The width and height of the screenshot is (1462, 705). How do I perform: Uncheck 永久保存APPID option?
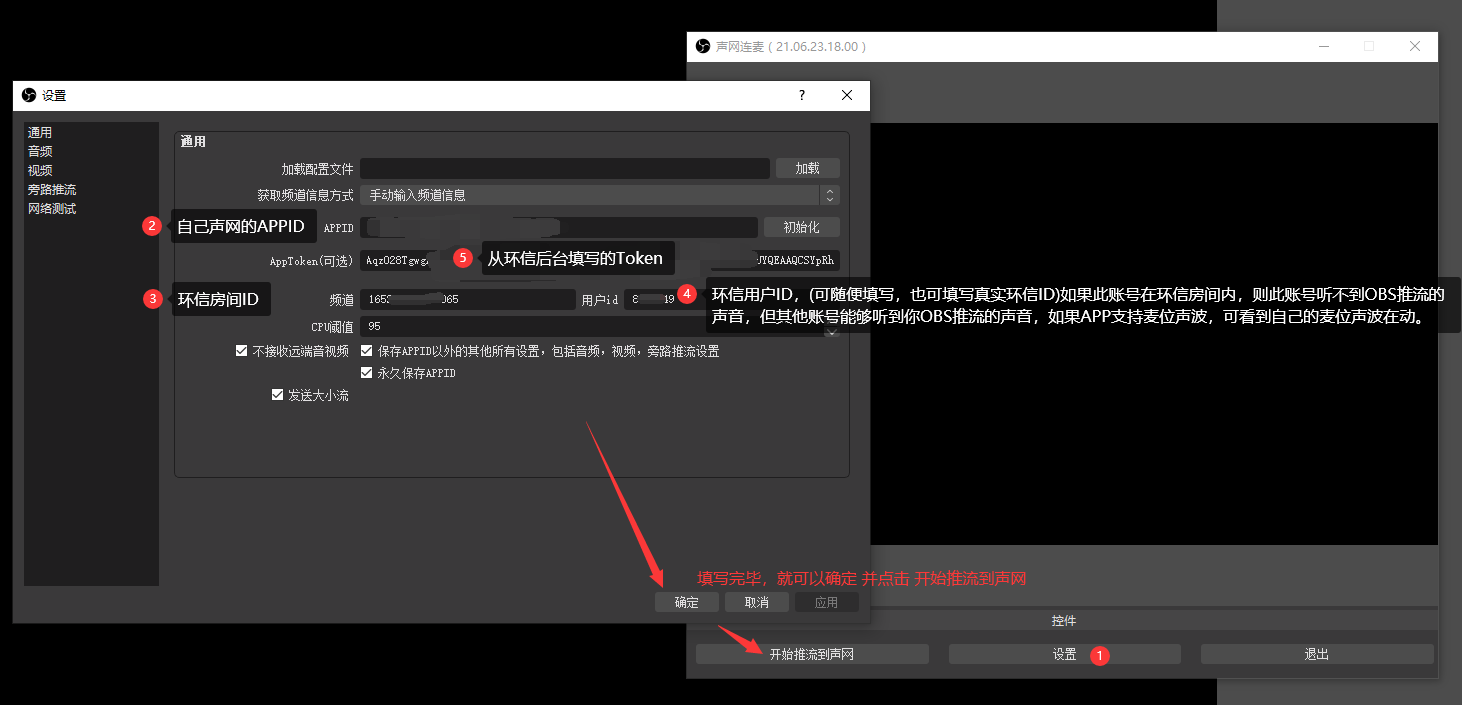tap(367, 373)
